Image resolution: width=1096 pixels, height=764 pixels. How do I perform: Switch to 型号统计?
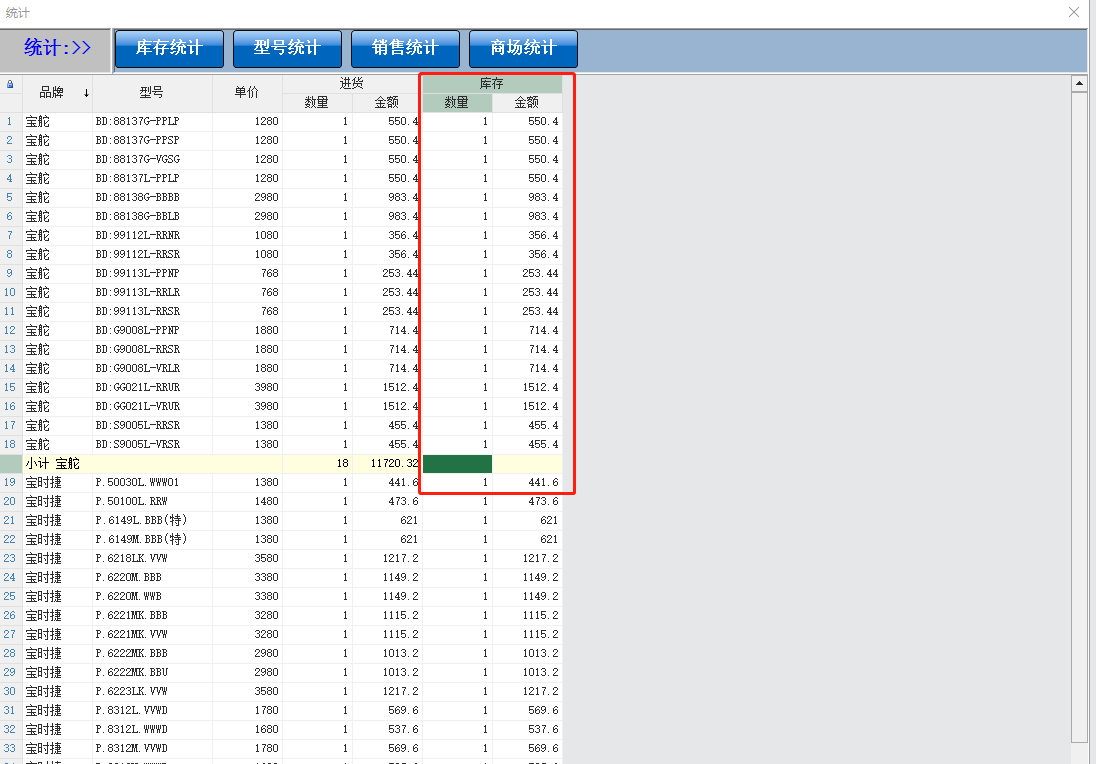(287, 48)
